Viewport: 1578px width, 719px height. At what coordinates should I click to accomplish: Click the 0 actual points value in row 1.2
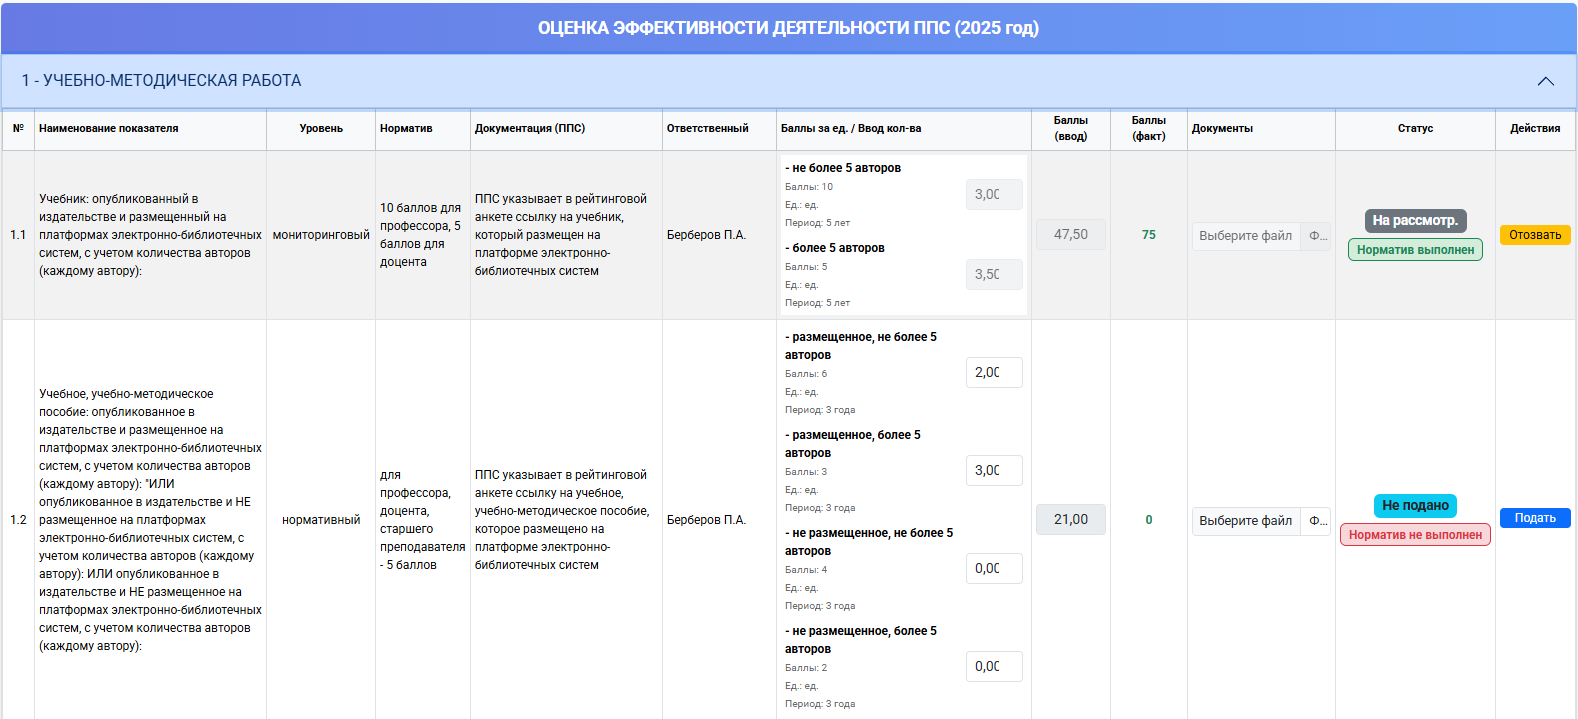pyautogui.click(x=1149, y=520)
